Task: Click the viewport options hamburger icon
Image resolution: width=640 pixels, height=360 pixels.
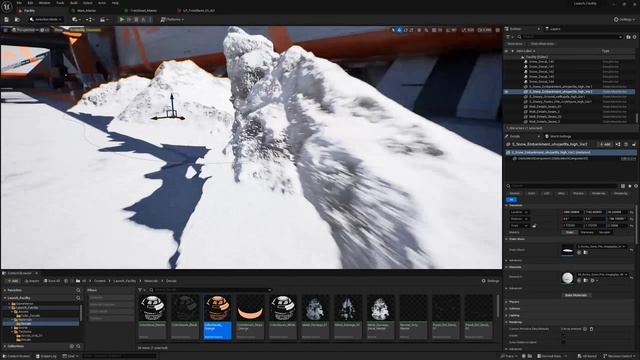Action: (x=5, y=30)
